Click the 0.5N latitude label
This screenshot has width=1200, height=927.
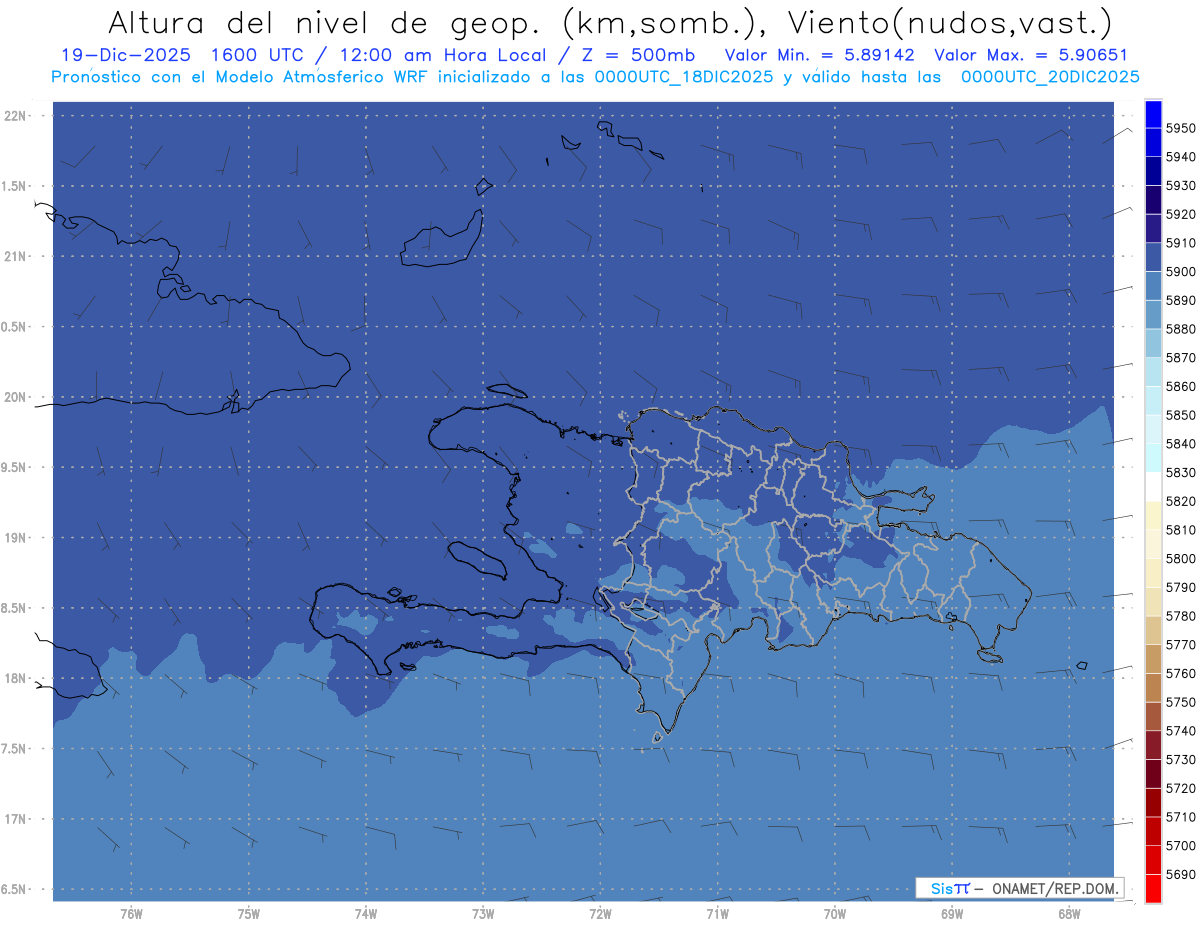tap(13, 327)
